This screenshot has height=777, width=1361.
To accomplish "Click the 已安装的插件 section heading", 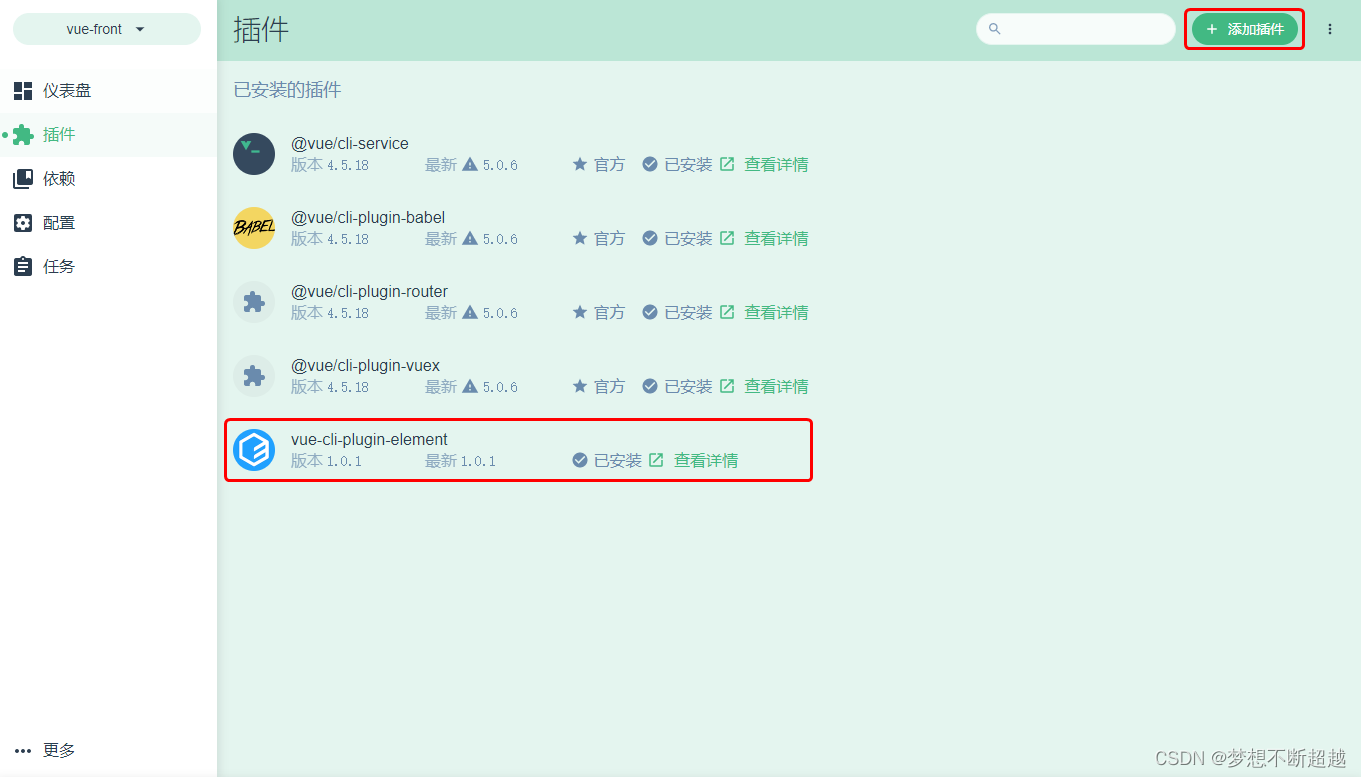I will [x=288, y=90].
